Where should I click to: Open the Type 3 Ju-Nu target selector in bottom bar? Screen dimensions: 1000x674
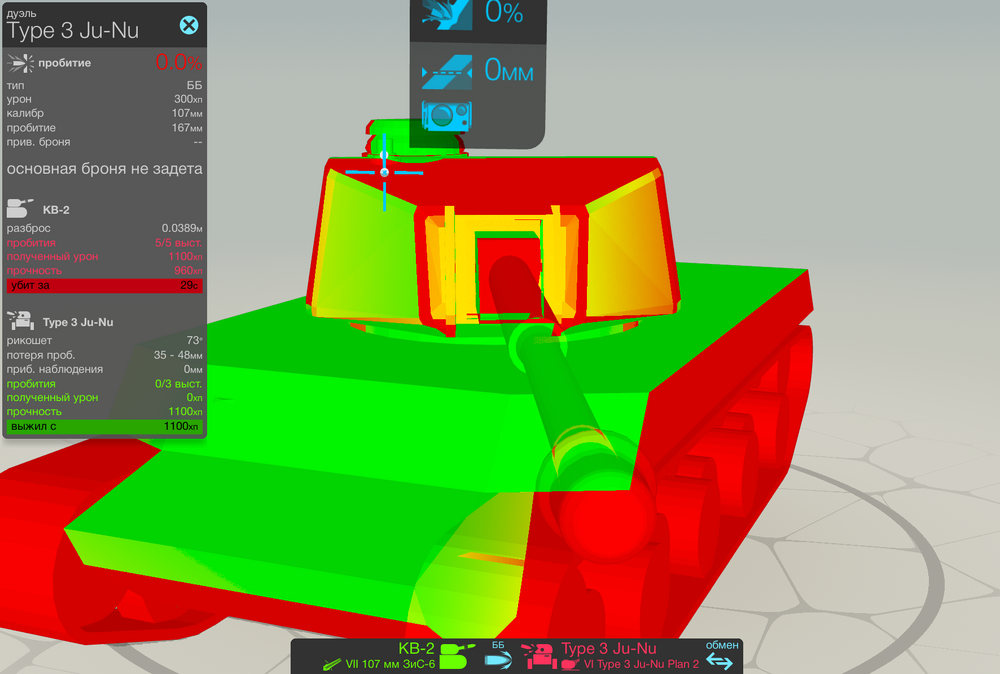(x=608, y=648)
